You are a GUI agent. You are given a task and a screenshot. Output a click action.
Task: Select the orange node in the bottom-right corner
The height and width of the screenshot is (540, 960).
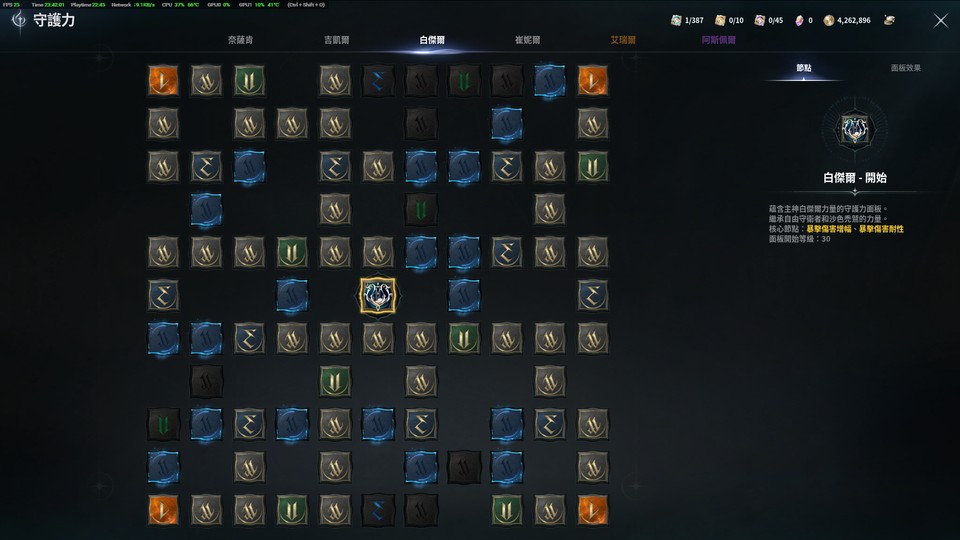(592, 510)
